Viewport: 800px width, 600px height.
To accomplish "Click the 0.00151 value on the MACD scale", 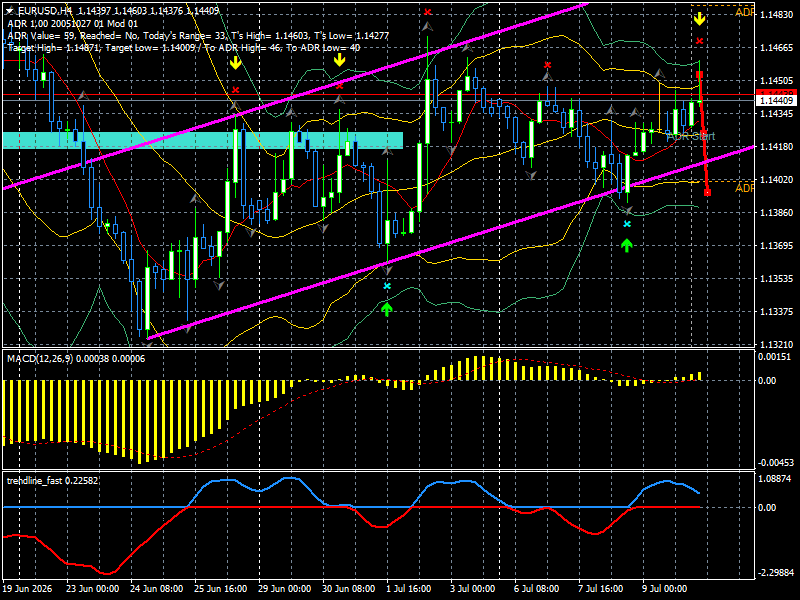I will pyautogui.click(x=774, y=357).
